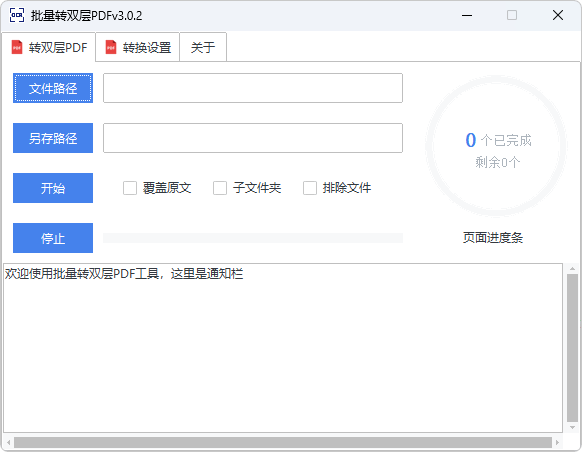Click the vertical scrollbar of notification area

(572, 348)
